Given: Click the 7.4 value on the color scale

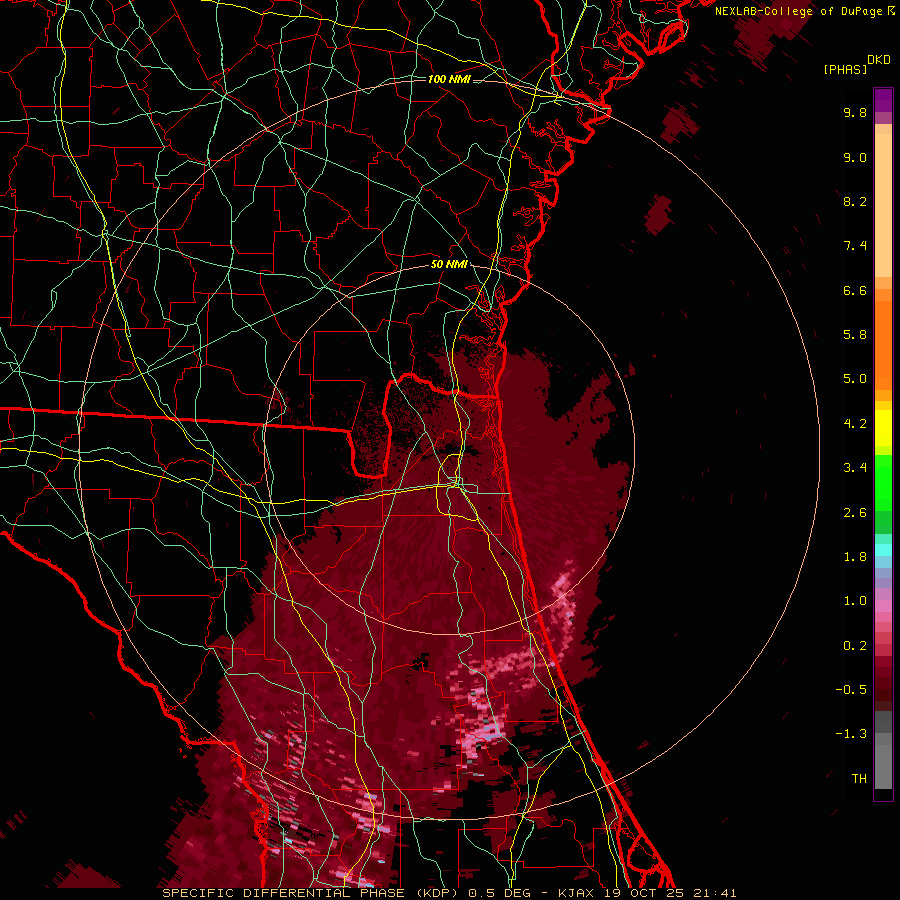Looking at the screenshot, I should 855,246.
